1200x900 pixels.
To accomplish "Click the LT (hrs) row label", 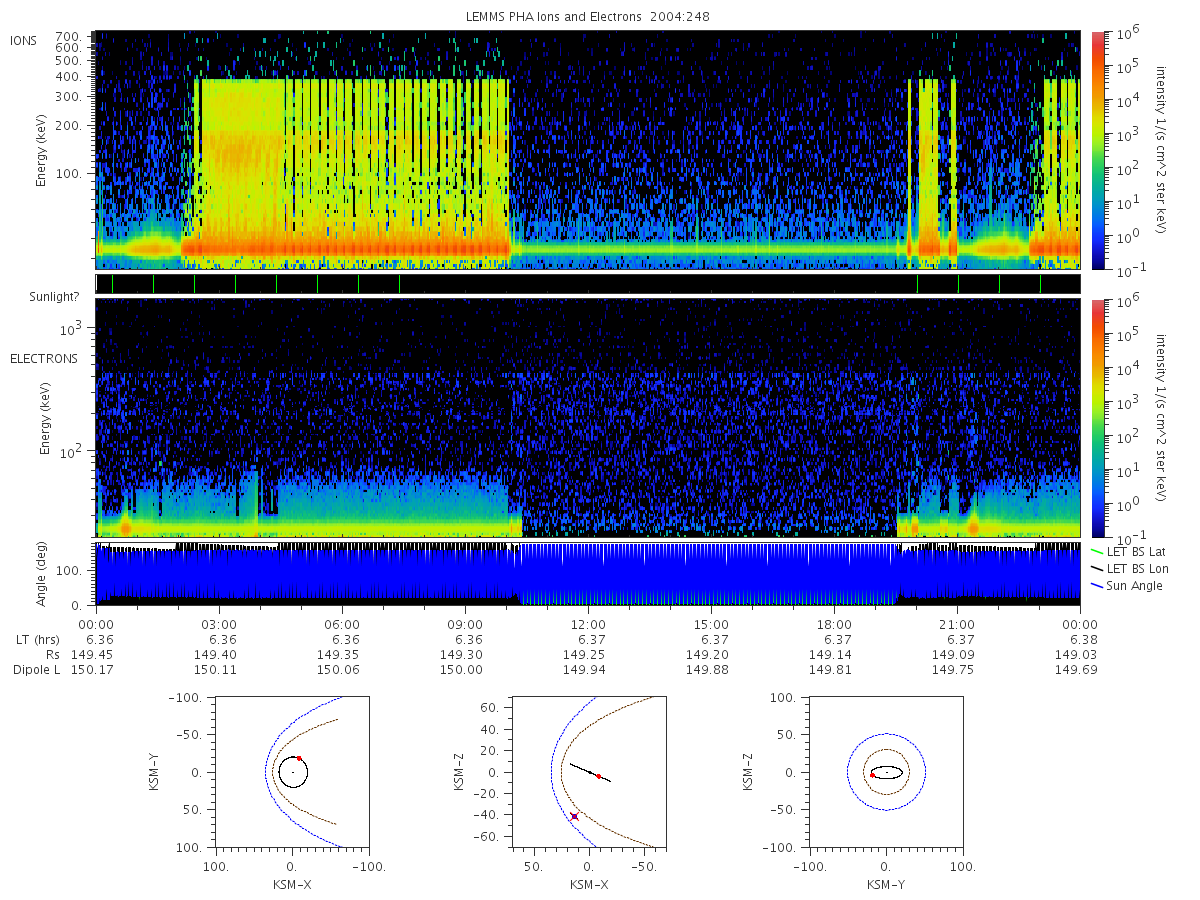I will [37, 639].
